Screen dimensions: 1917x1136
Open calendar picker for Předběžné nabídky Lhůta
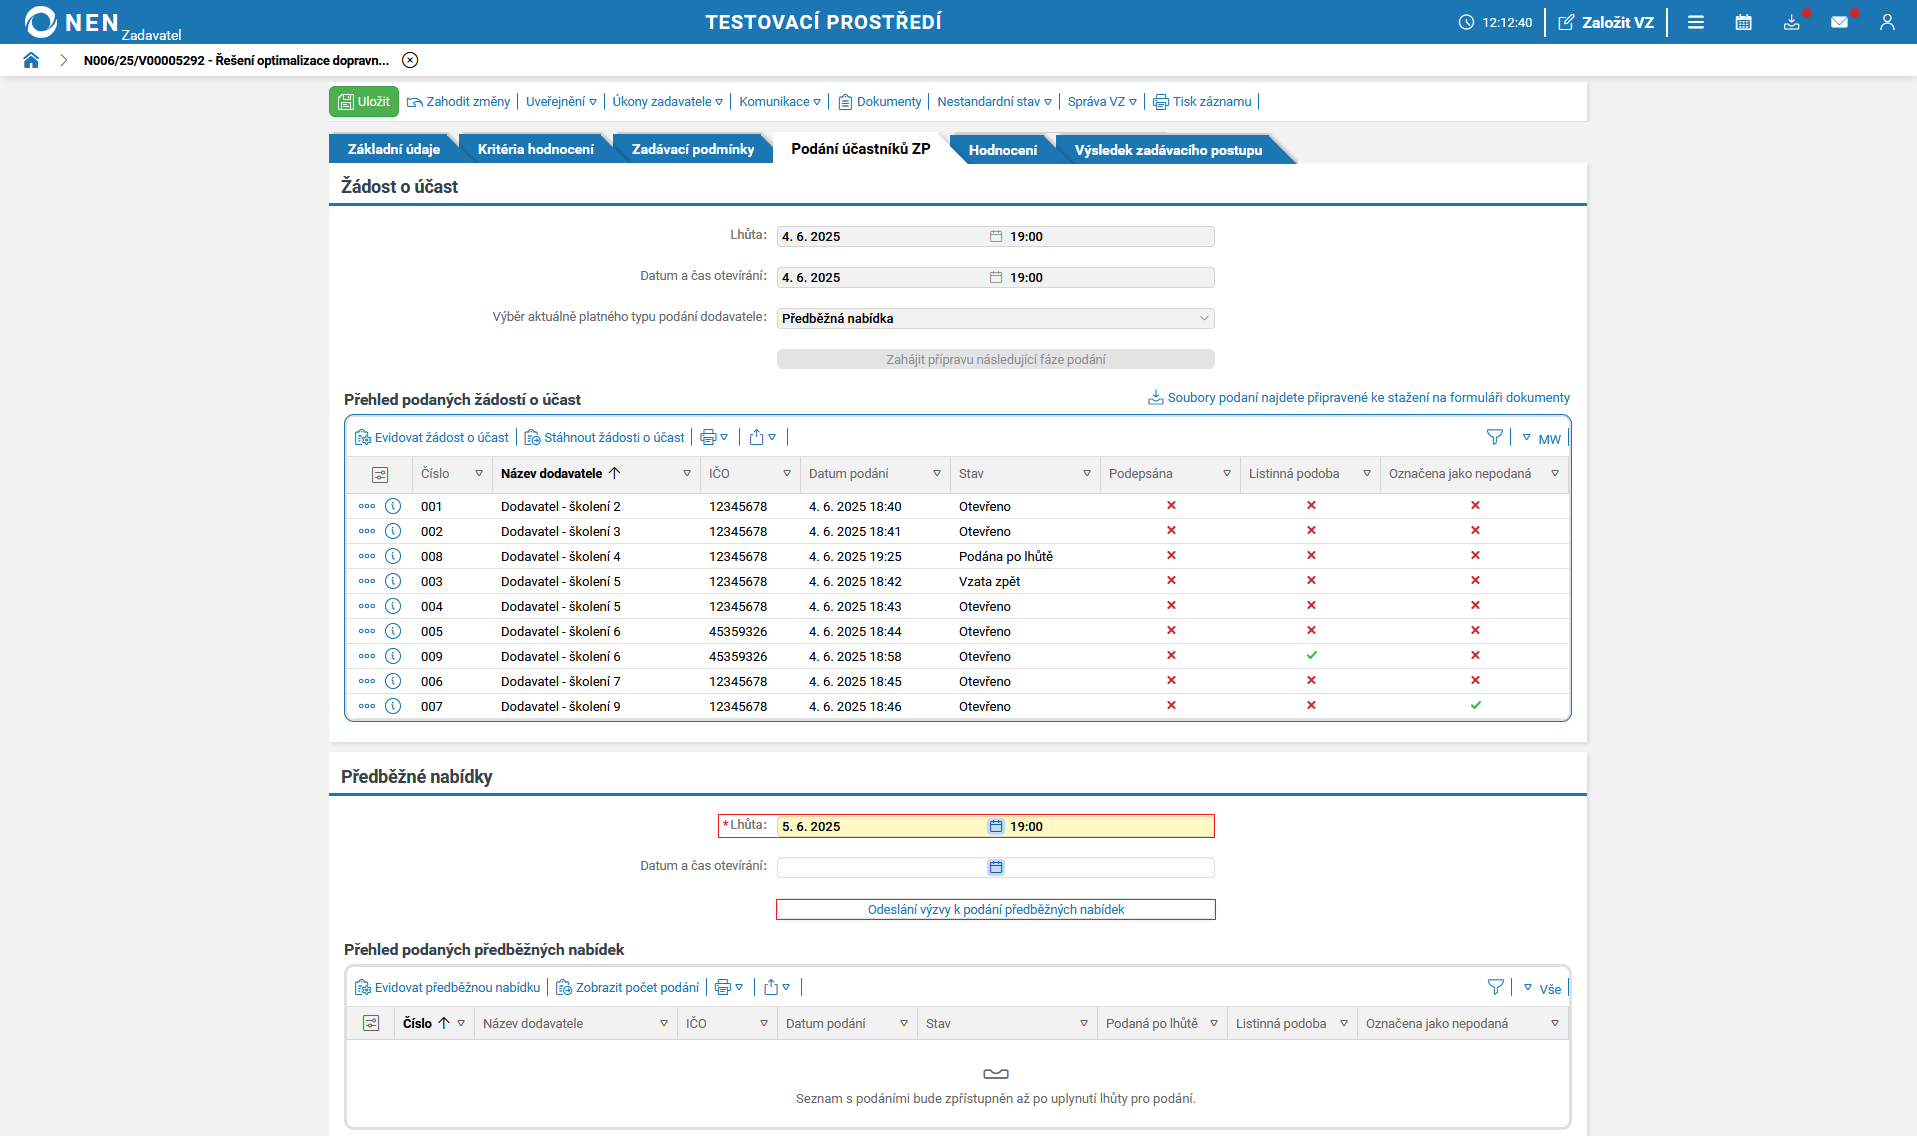[996, 826]
